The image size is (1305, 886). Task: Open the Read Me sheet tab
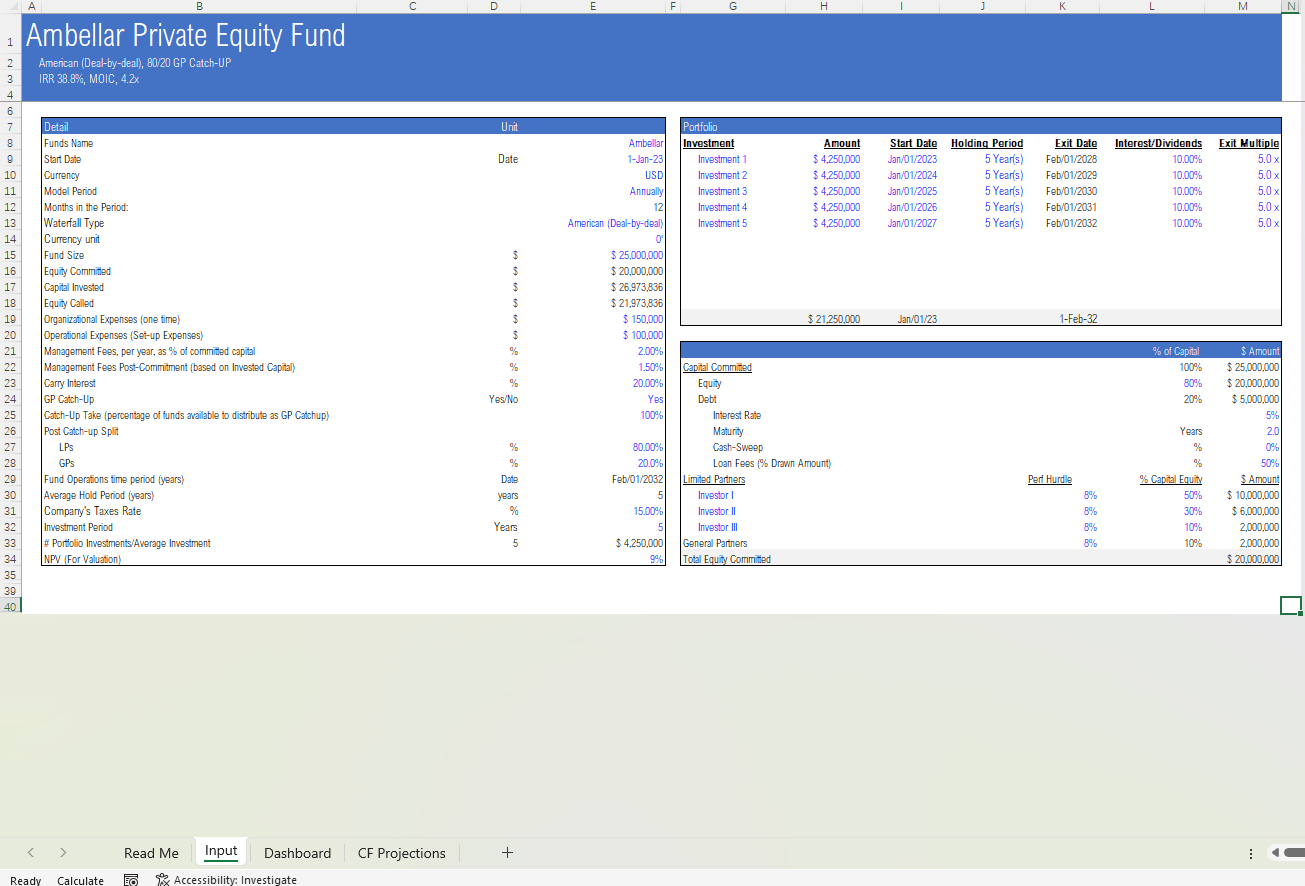pyautogui.click(x=151, y=853)
